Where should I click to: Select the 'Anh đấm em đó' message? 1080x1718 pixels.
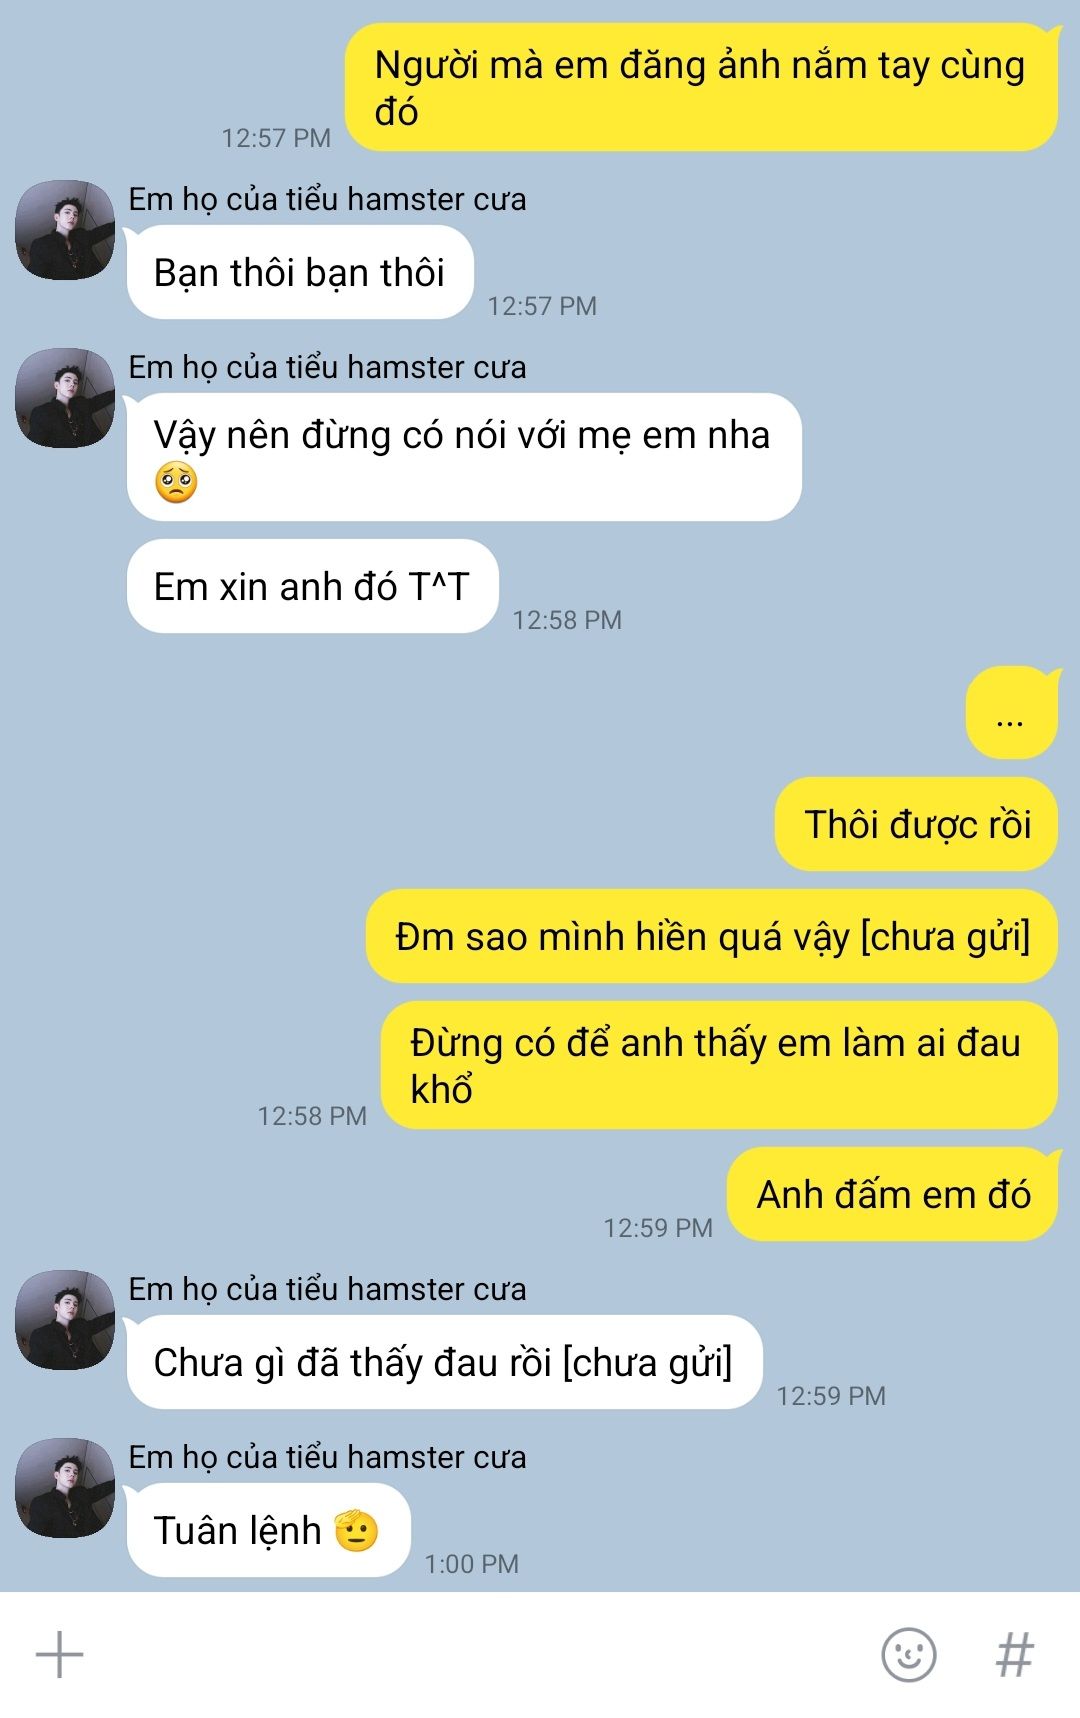tap(892, 1195)
